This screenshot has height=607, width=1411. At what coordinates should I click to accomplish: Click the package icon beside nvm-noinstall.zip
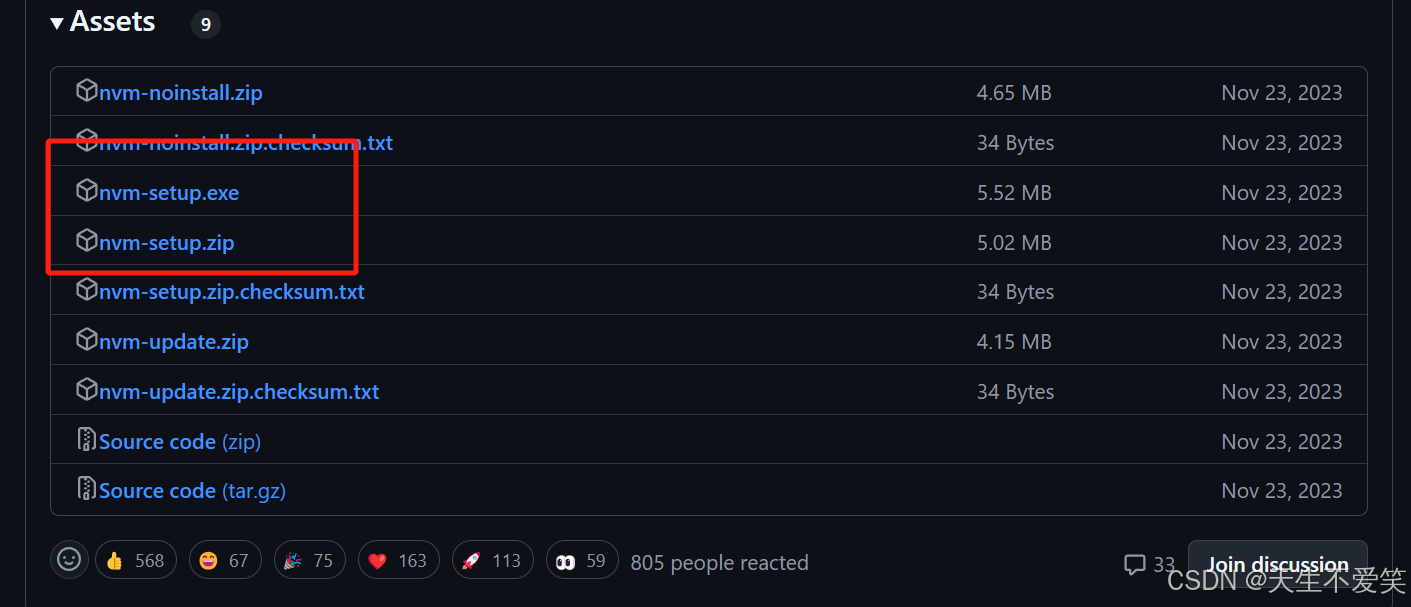(87, 91)
